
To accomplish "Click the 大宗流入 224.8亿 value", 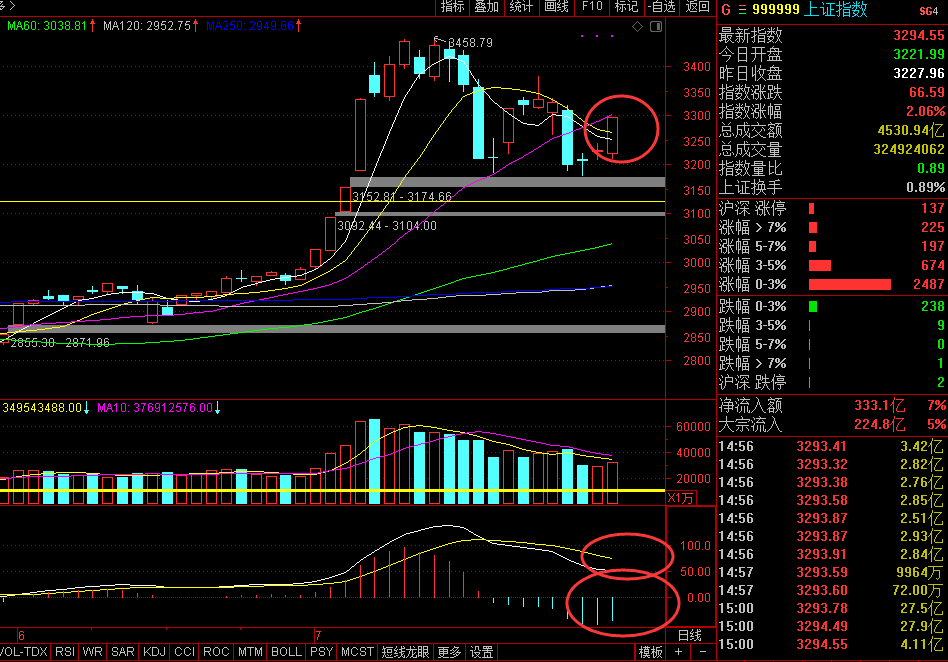I will coord(879,424).
